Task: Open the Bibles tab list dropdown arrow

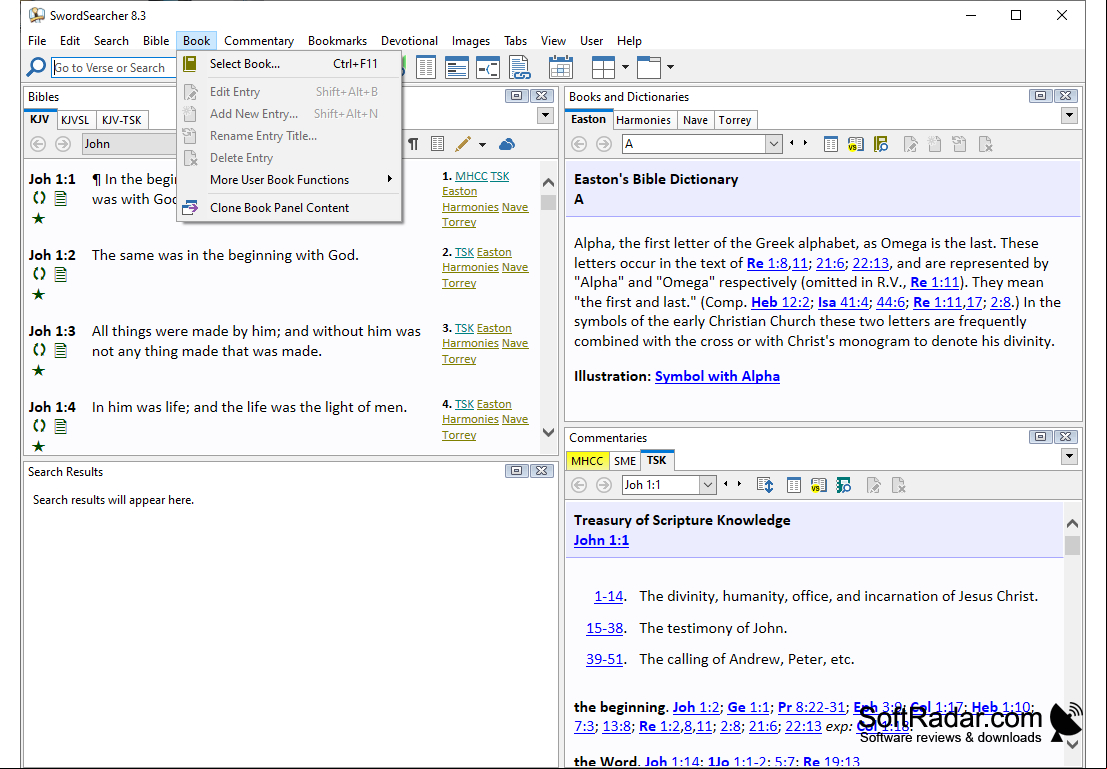Action: pyautogui.click(x=545, y=116)
